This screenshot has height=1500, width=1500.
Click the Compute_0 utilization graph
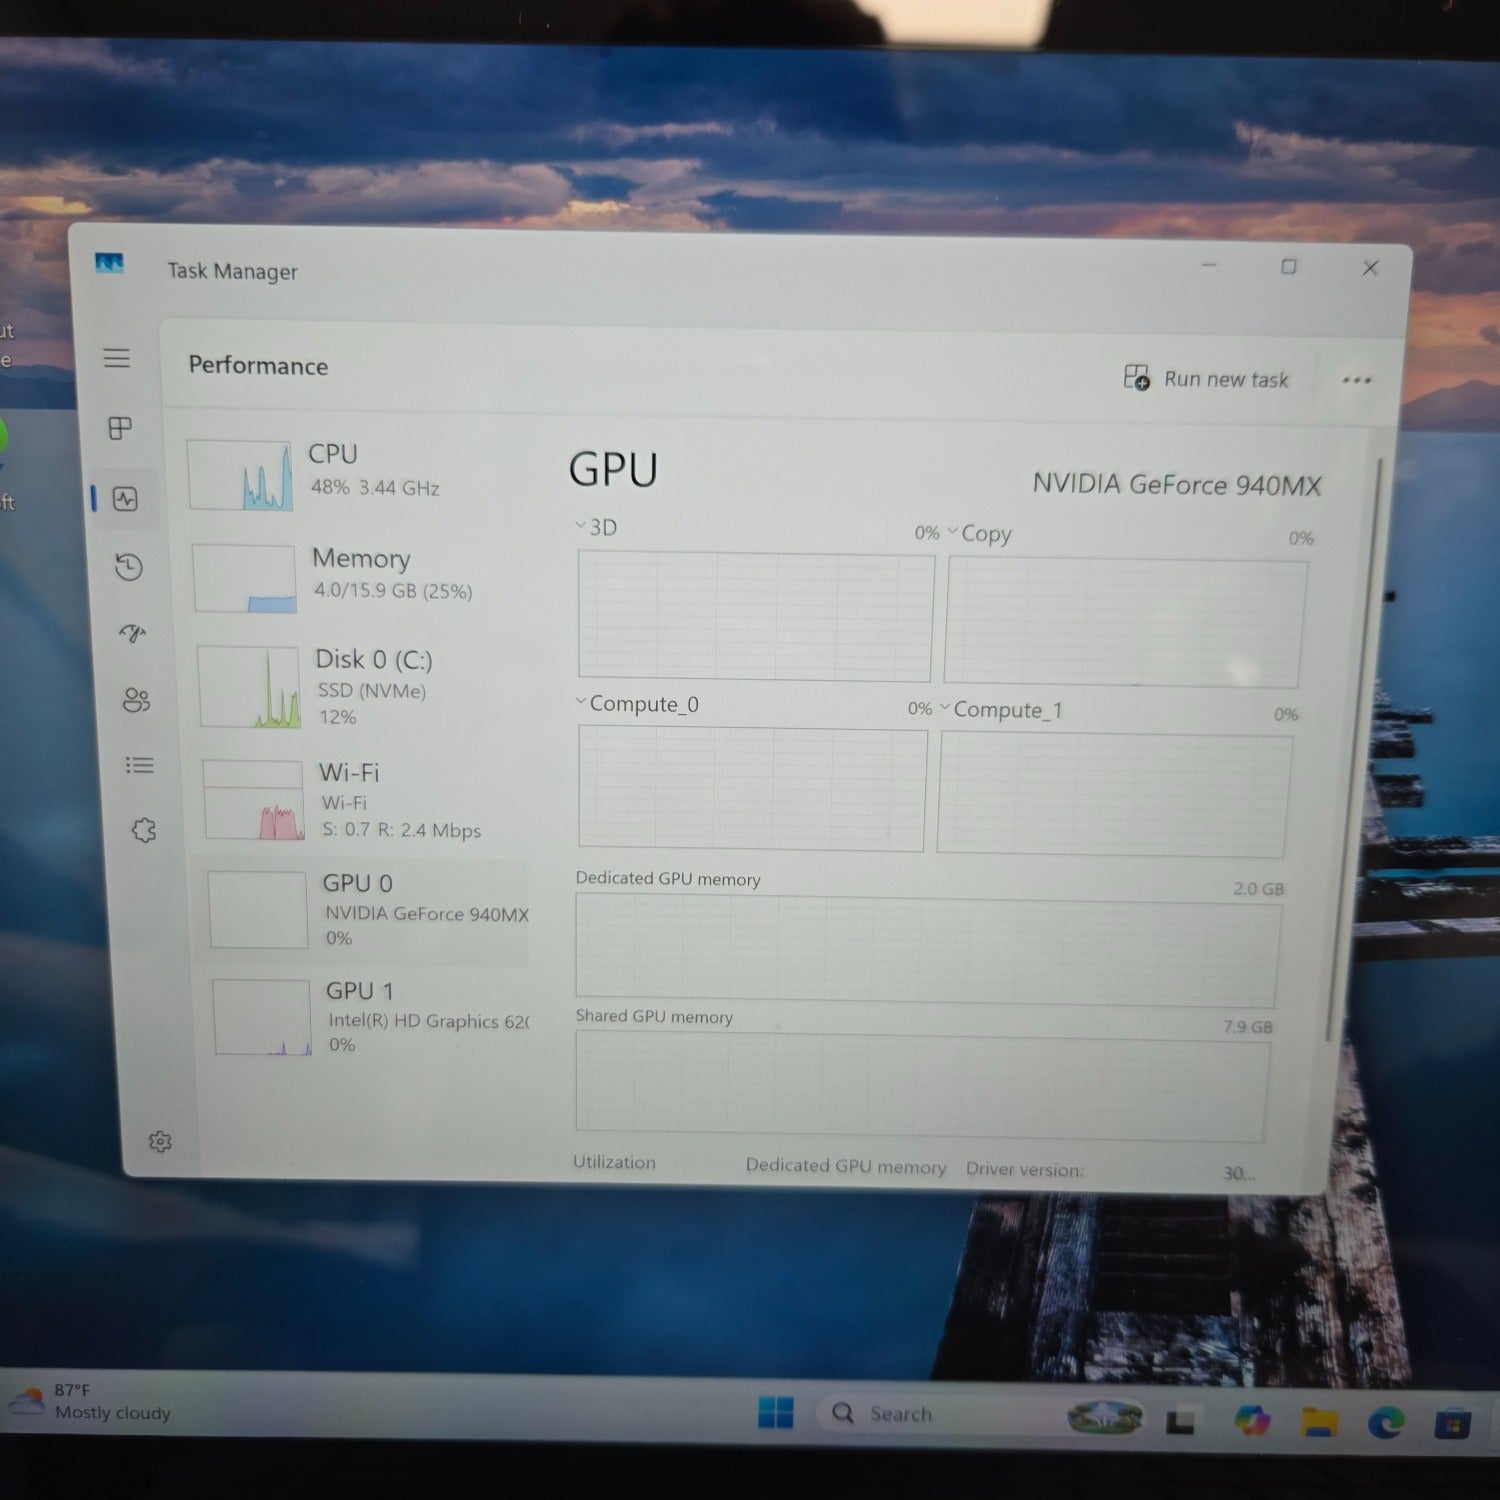click(x=752, y=789)
